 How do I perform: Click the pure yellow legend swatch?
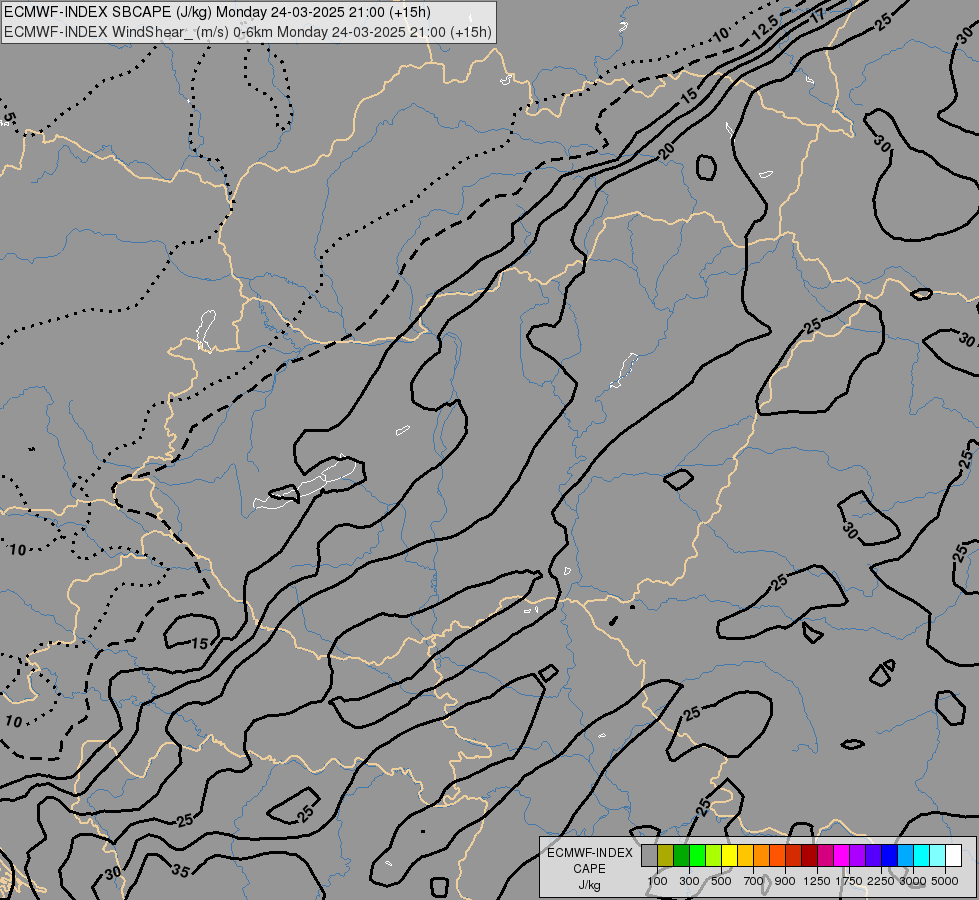[x=730, y=856]
